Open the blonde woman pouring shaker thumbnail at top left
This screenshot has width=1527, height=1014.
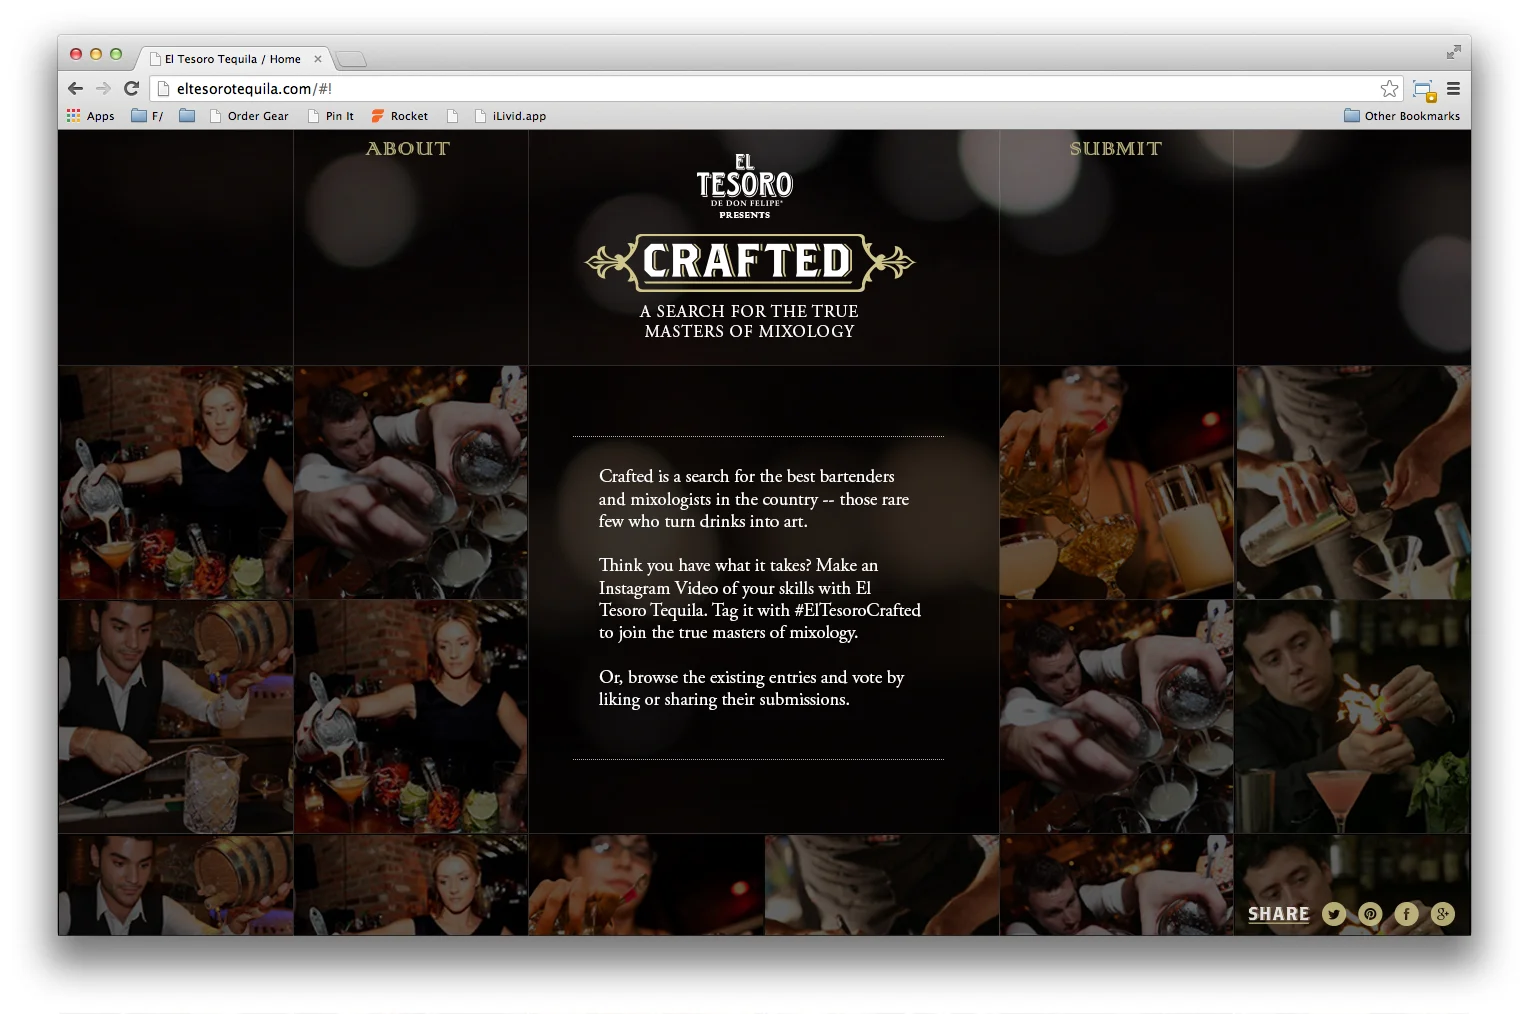tap(176, 482)
